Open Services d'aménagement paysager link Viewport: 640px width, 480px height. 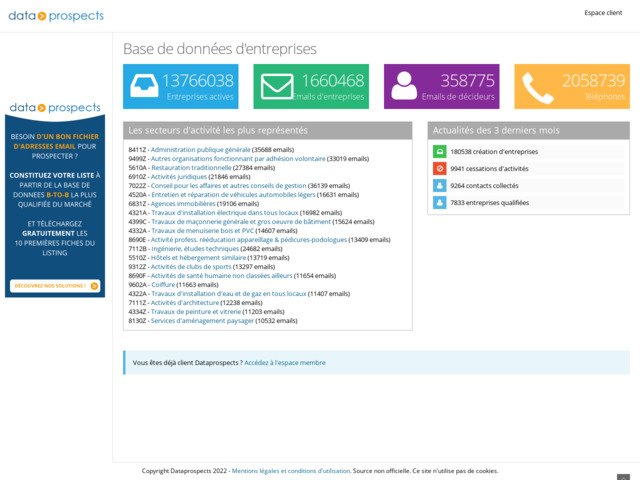click(x=202, y=320)
